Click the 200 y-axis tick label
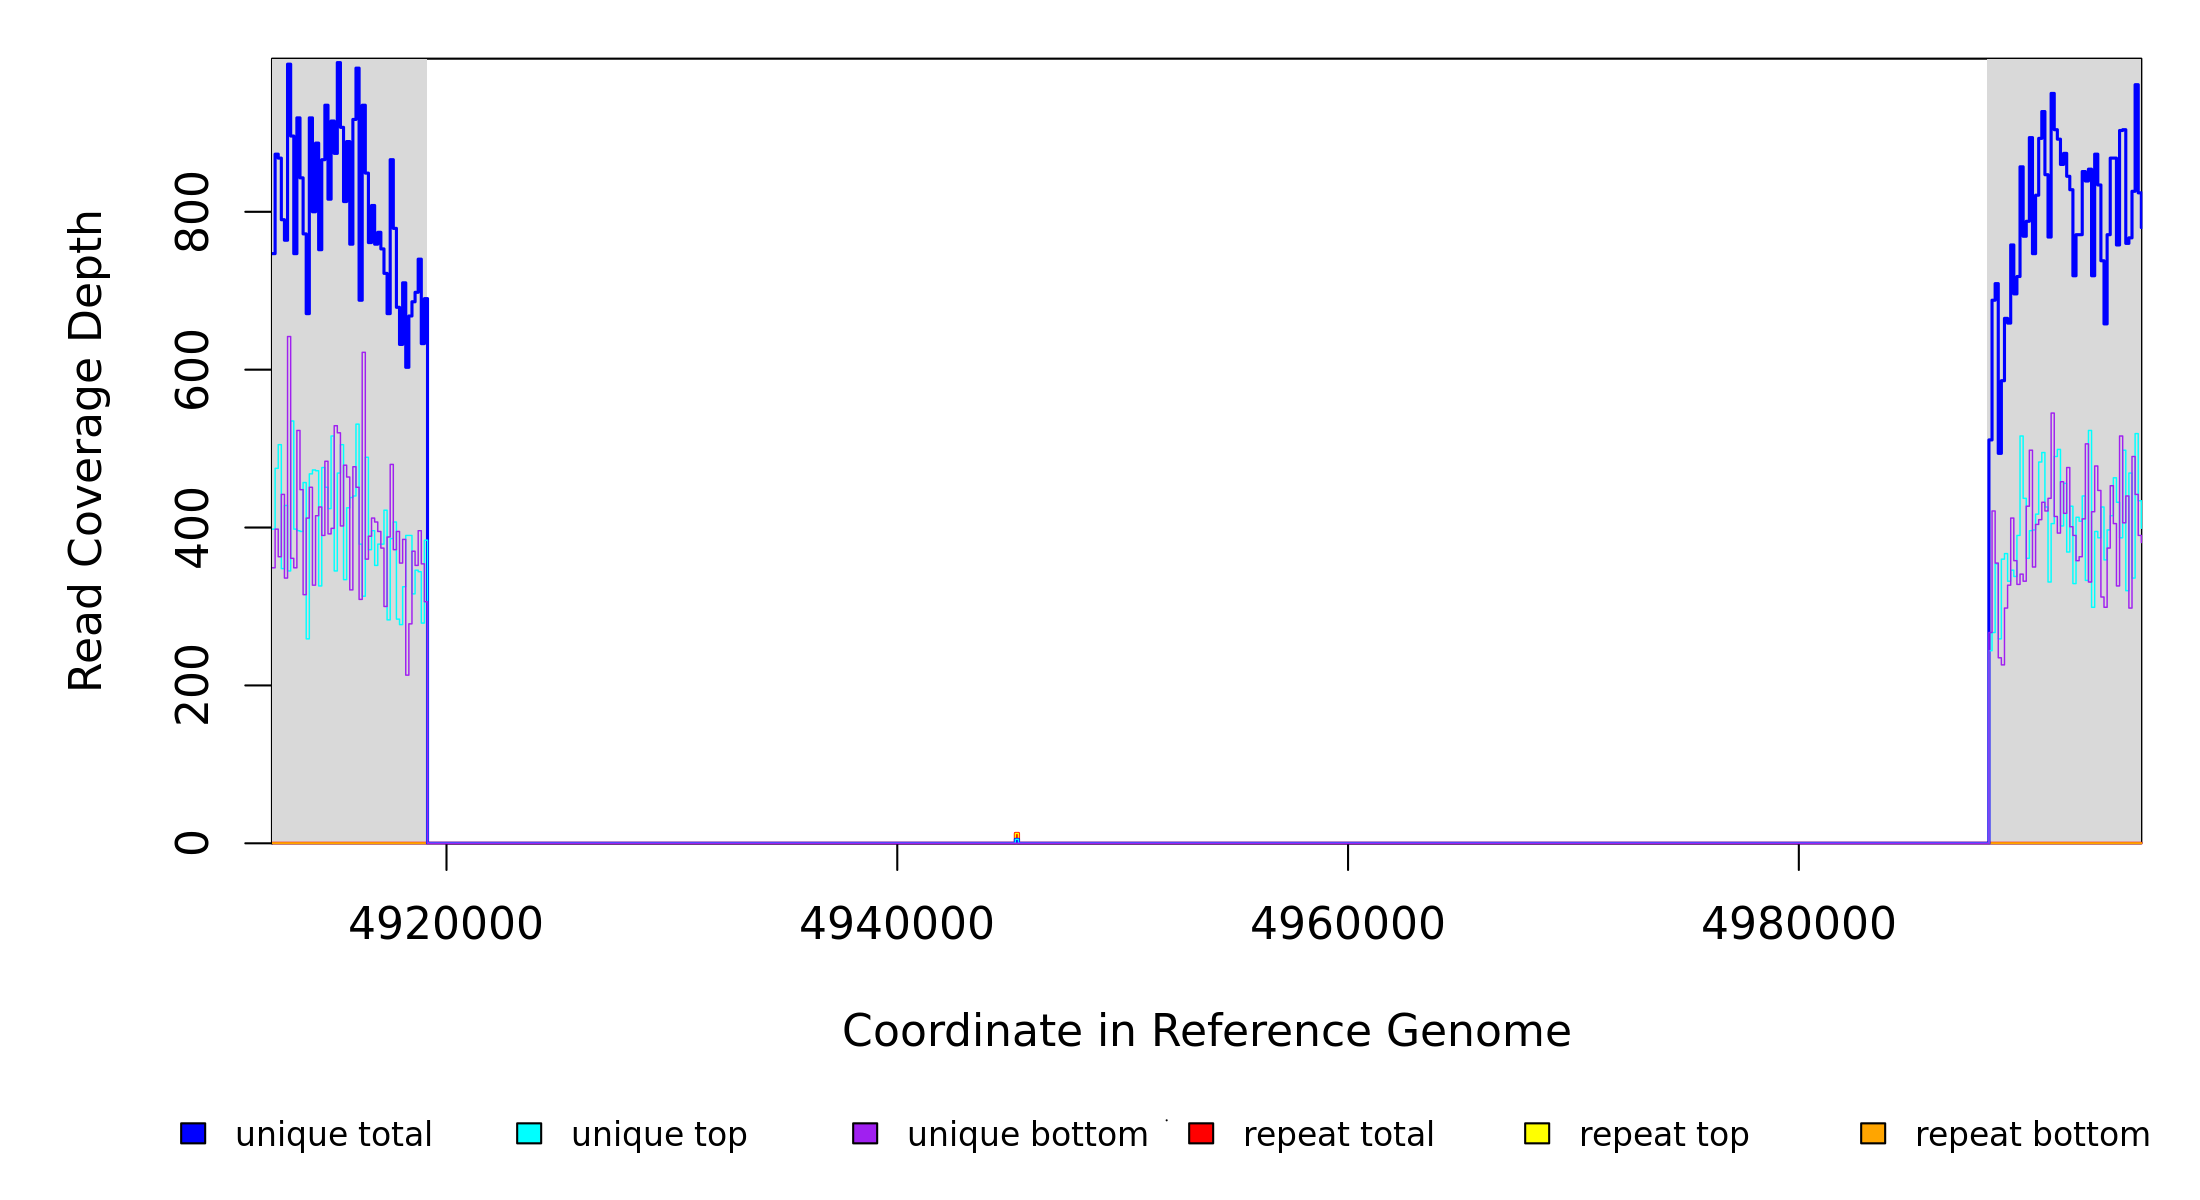This screenshot has width=2200, height=1200. tap(192, 685)
